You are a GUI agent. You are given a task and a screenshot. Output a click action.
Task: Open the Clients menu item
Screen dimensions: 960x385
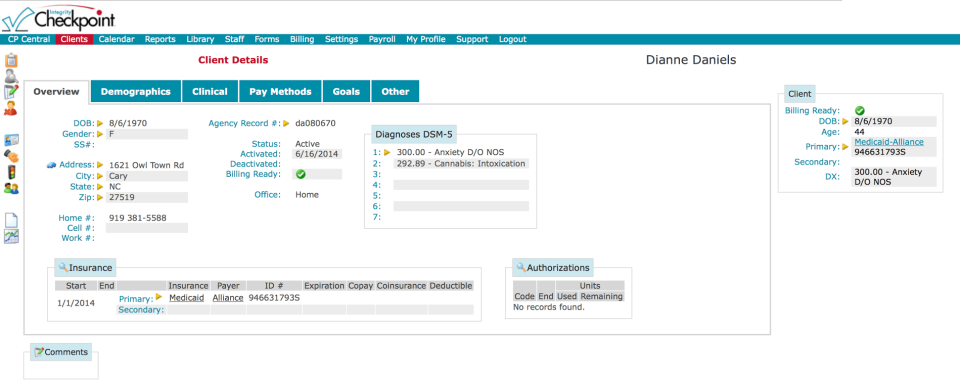tap(74, 39)
